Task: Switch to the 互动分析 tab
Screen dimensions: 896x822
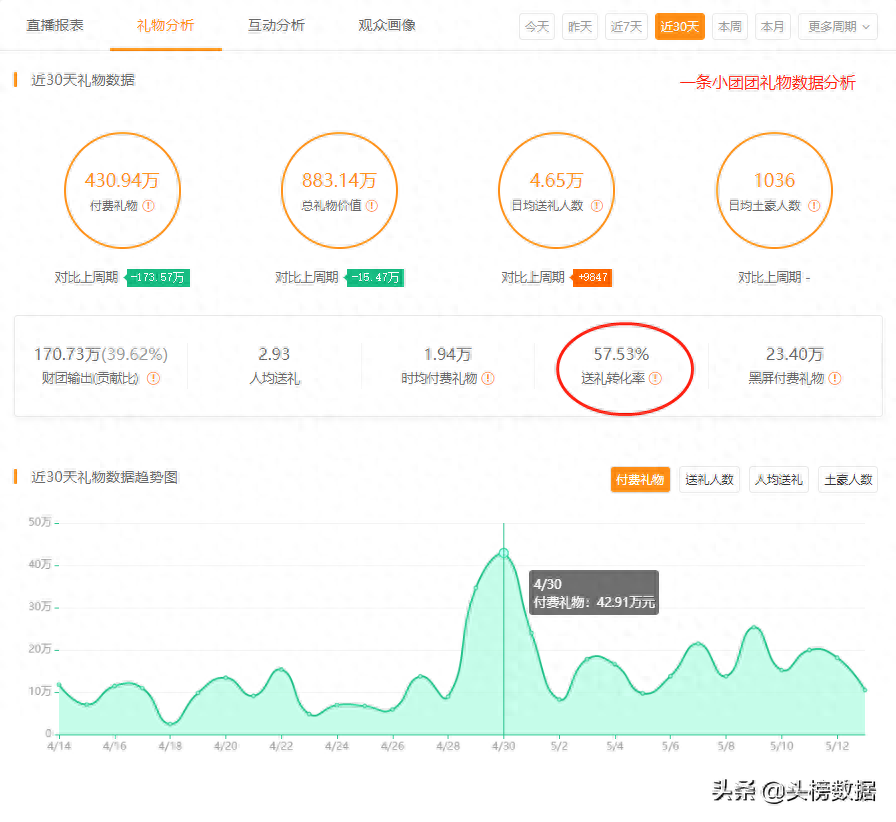Action: coord(276,26)
